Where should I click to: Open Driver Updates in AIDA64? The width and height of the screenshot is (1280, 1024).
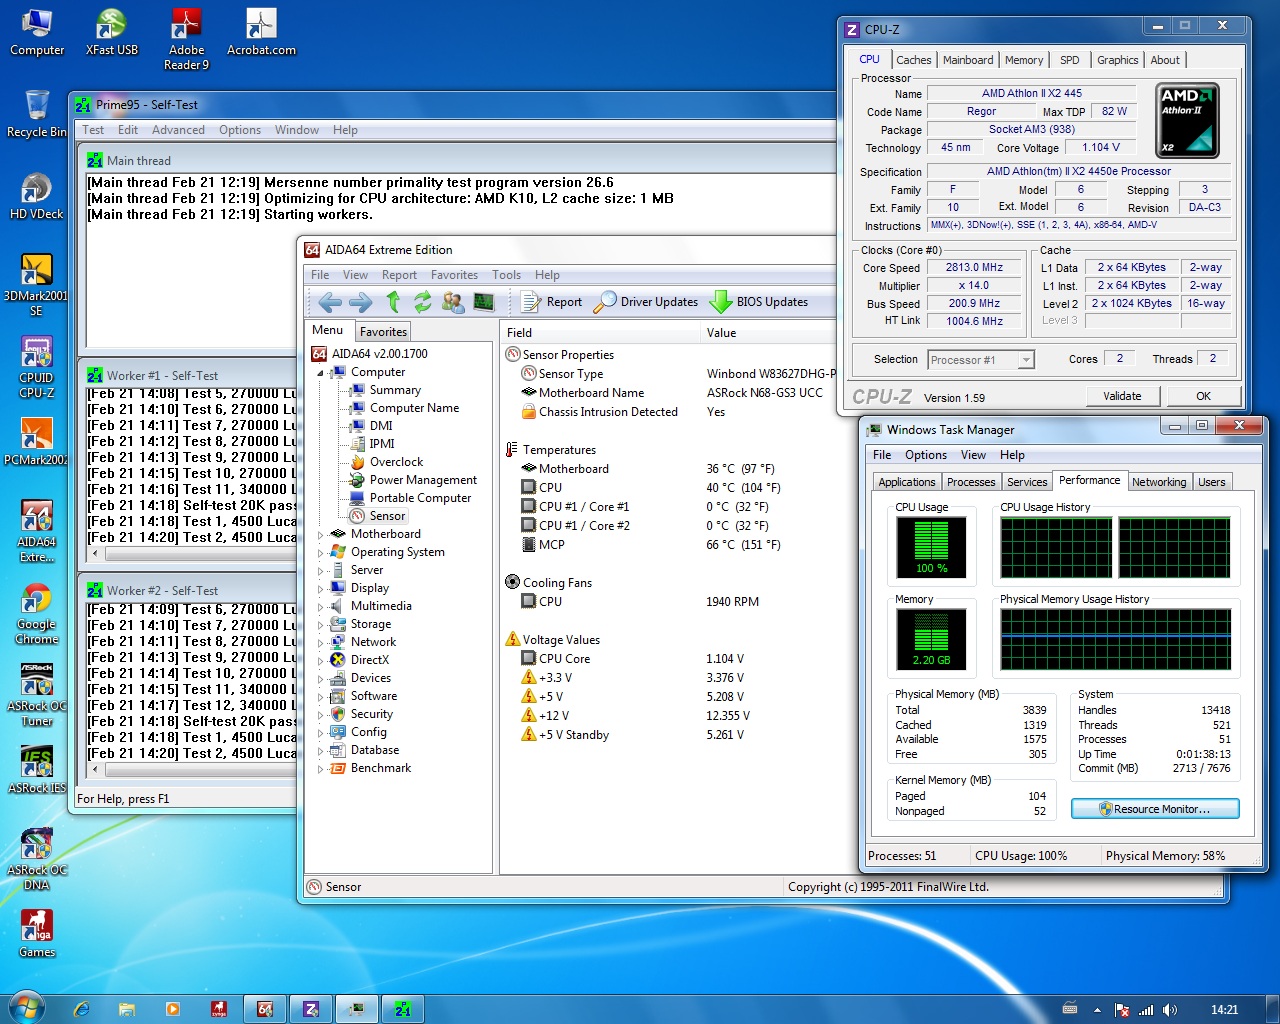646,302
